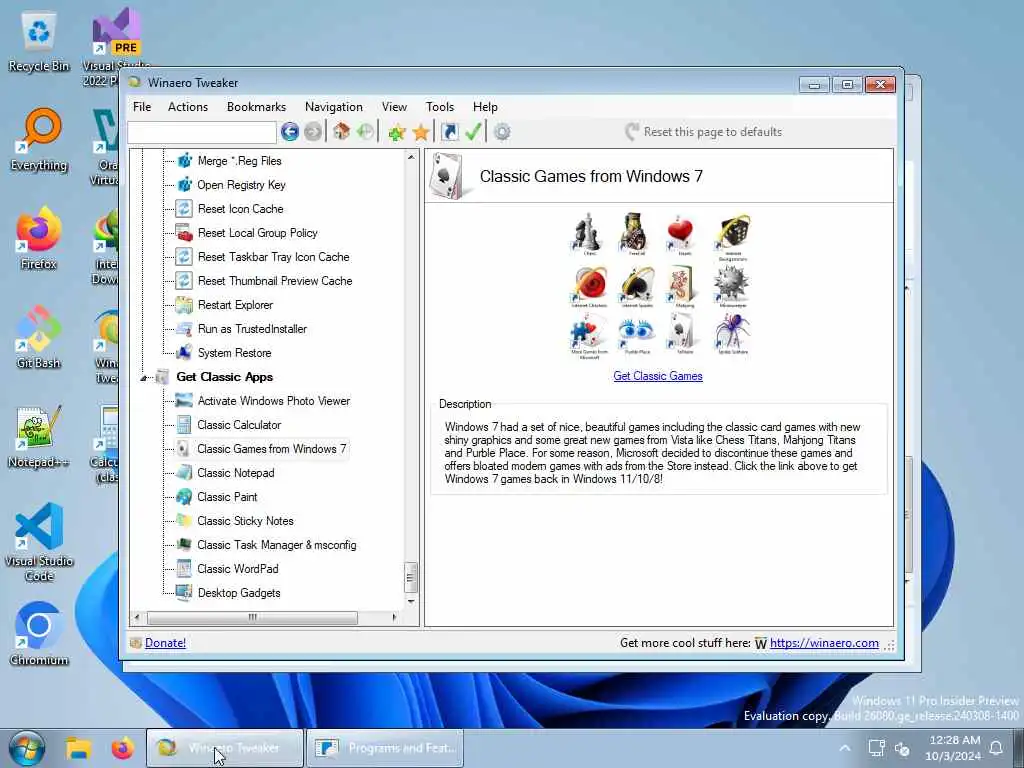Select Classic Notepad tree item
Image resolution: width=1024 pixels, height=768 pixels.
point(236,473)
